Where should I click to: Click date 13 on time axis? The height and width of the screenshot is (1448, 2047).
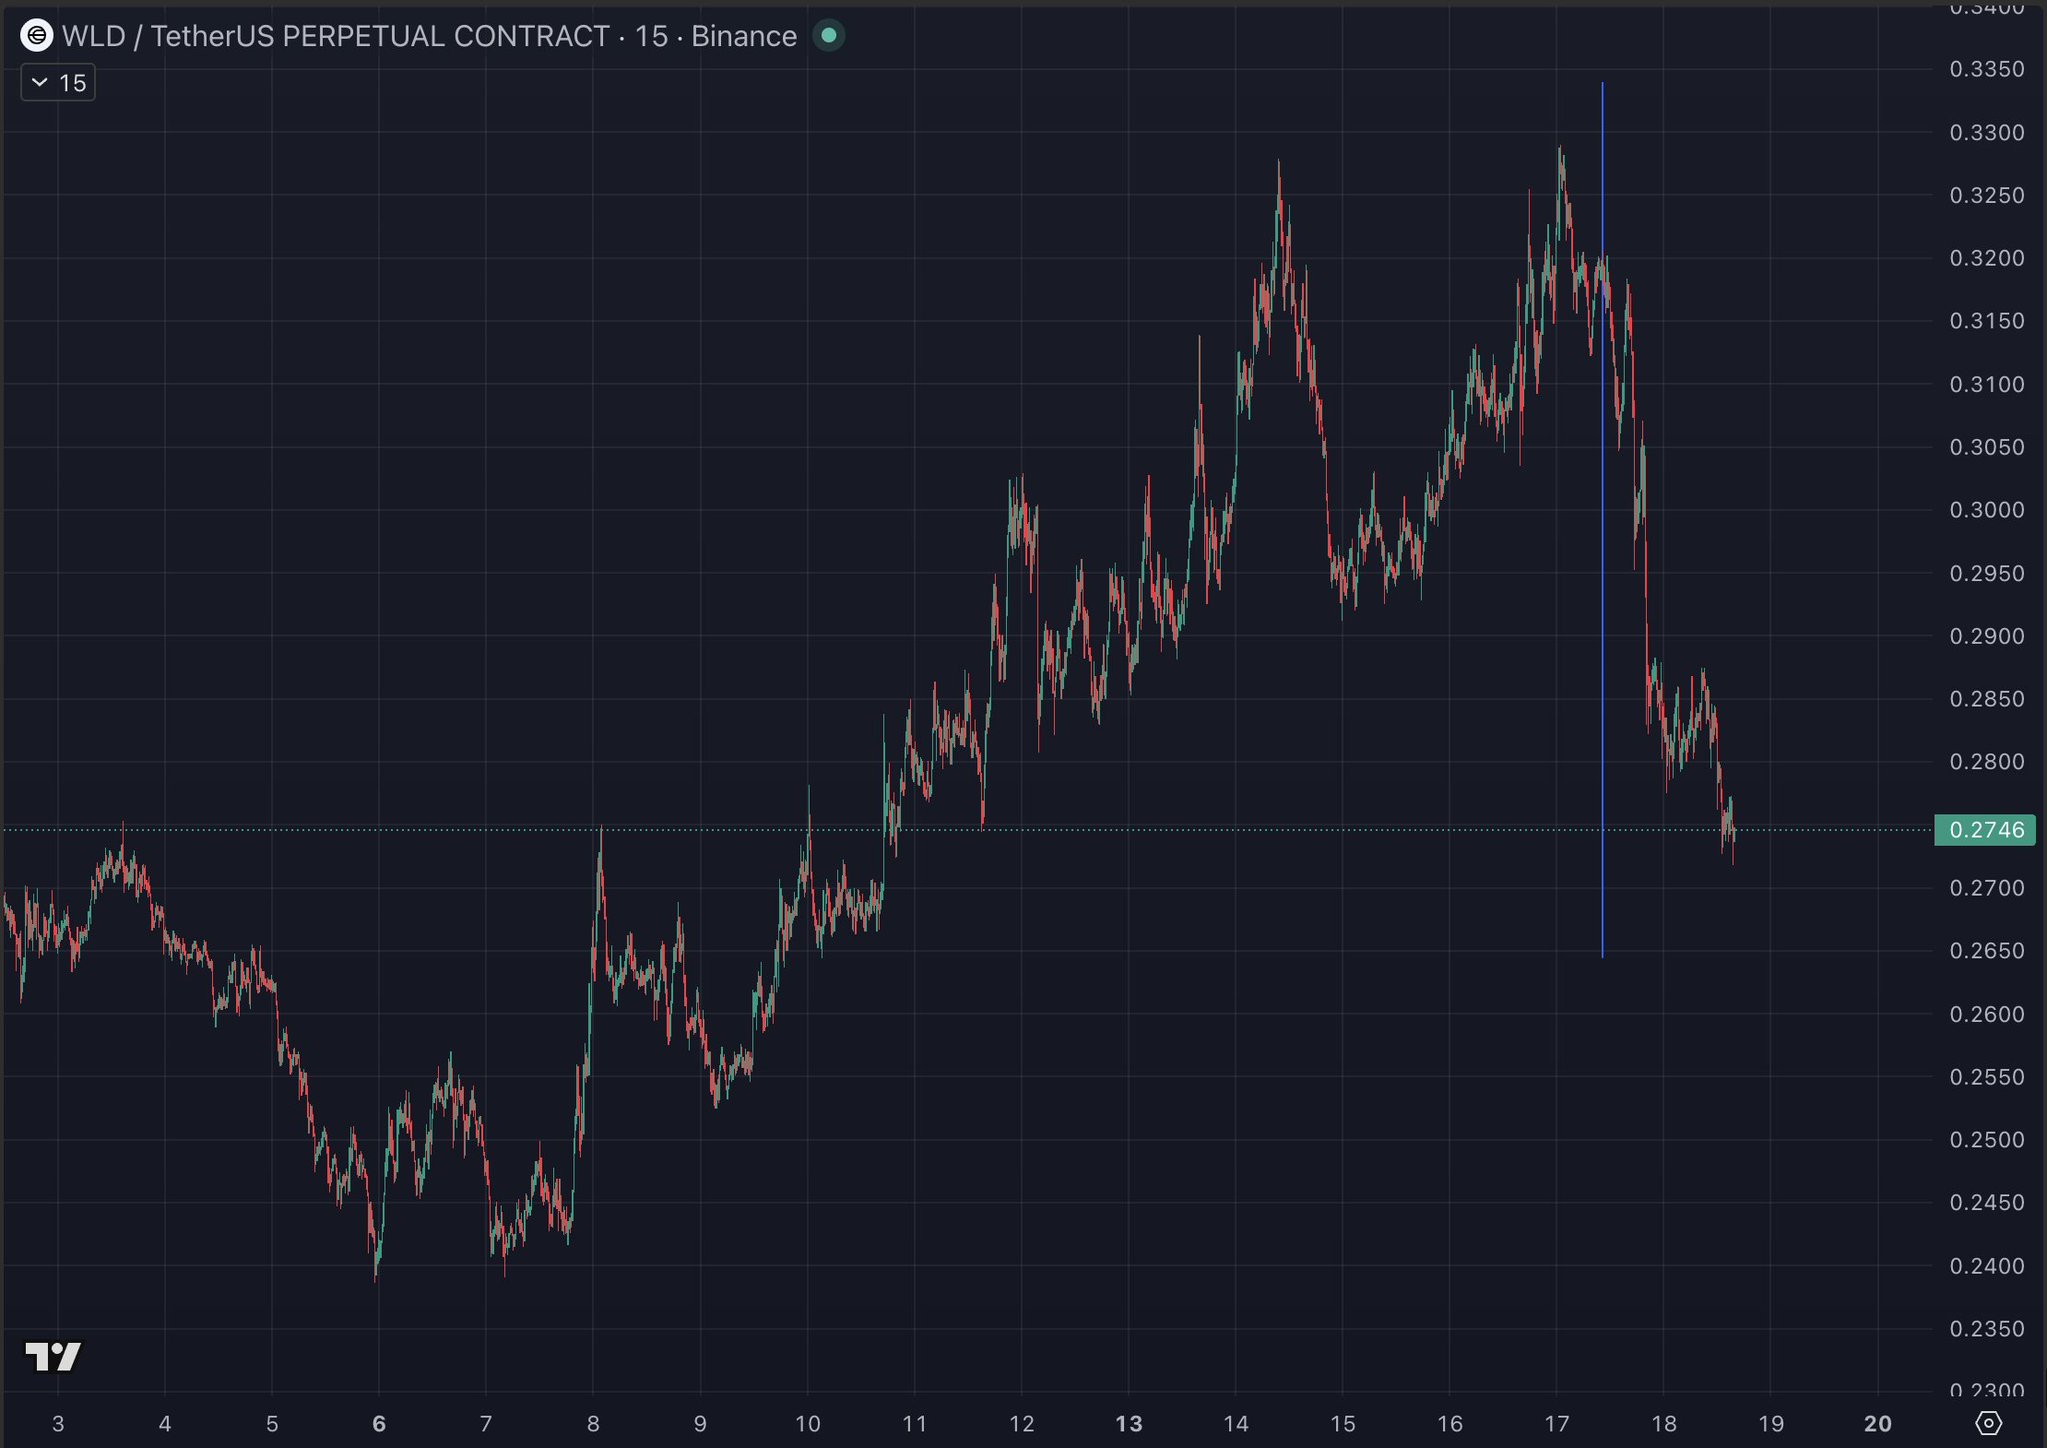pyautogui.click(x=1128, y=1423)
